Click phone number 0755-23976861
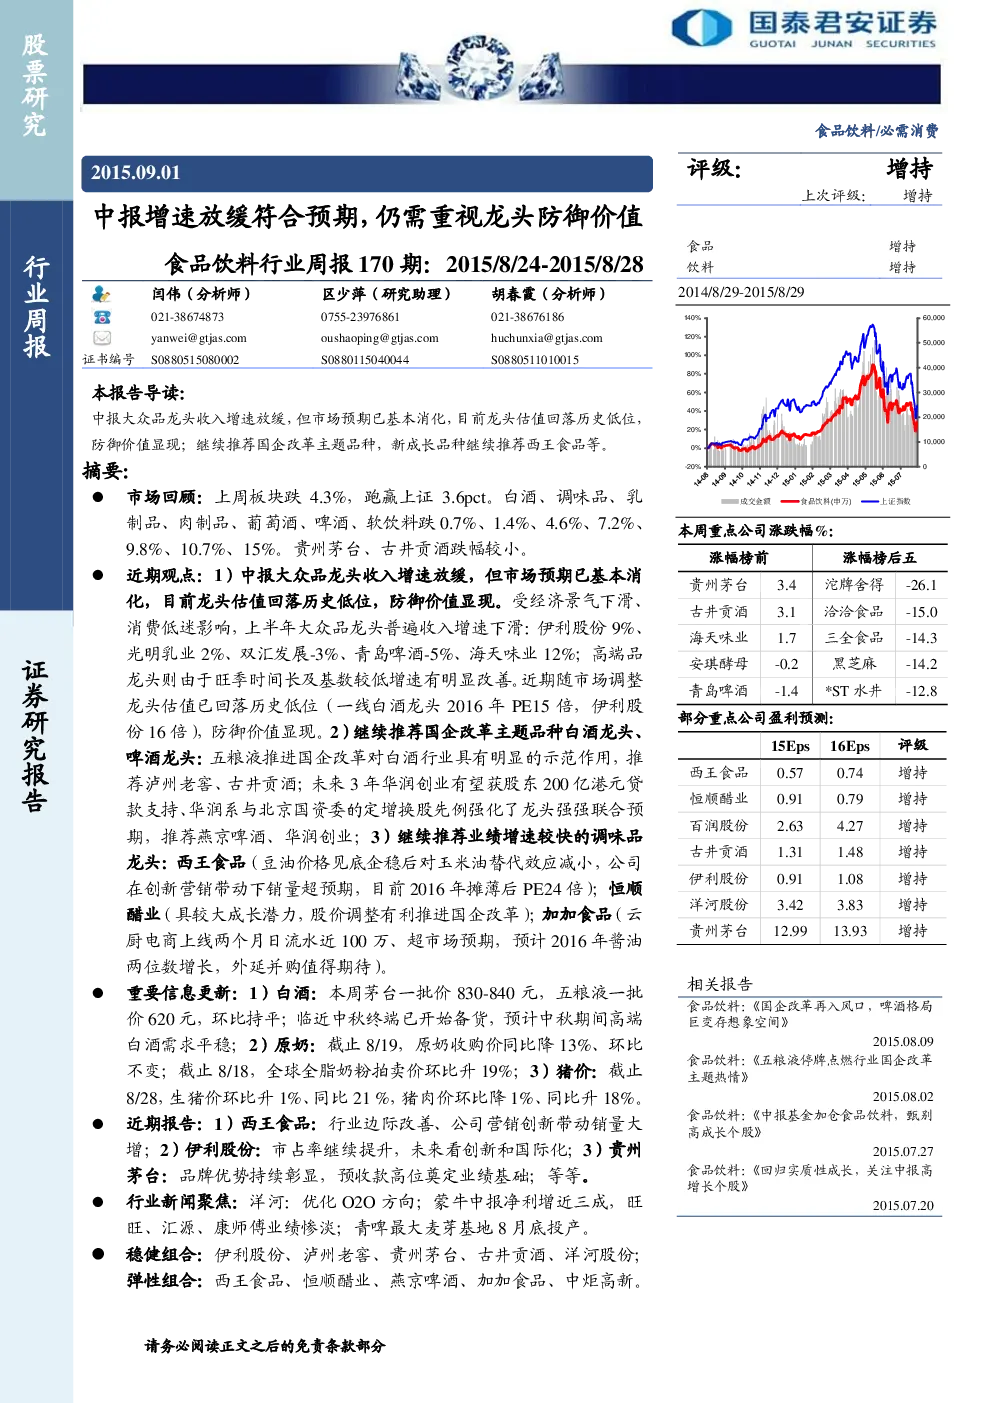This screenshot has height=1403, width=992. (359, 317)
